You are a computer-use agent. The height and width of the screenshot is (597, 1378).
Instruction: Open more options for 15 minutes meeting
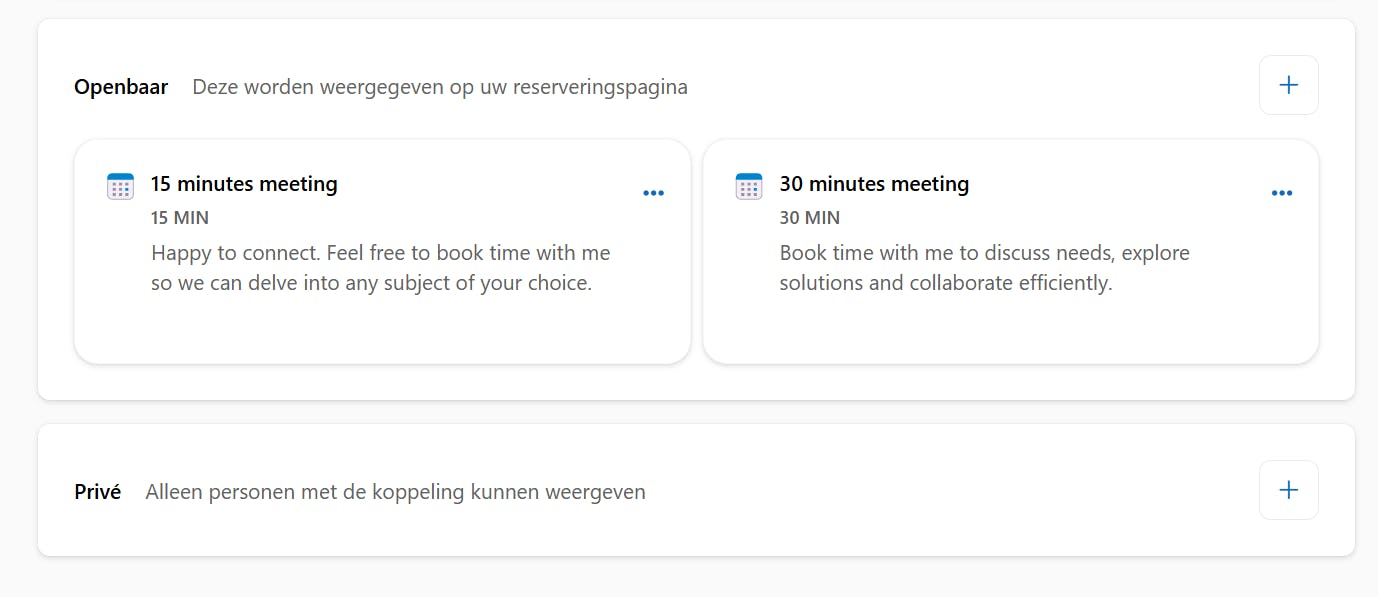653,193
